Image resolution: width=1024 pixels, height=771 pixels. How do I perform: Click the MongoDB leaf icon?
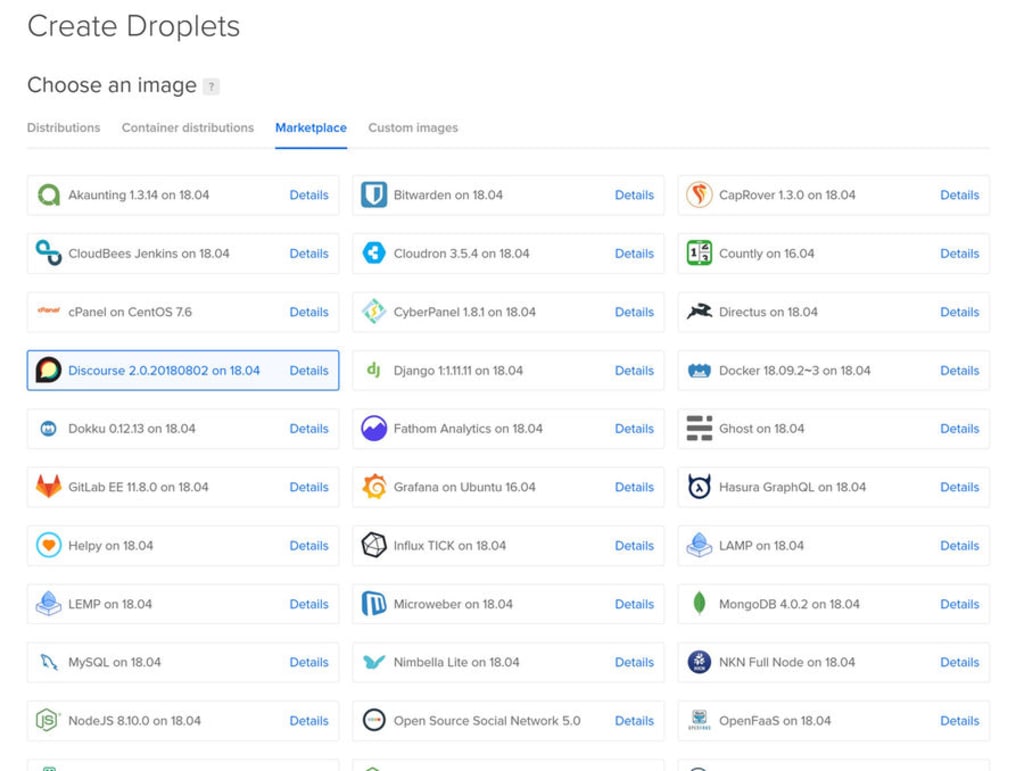pos(699,603)
